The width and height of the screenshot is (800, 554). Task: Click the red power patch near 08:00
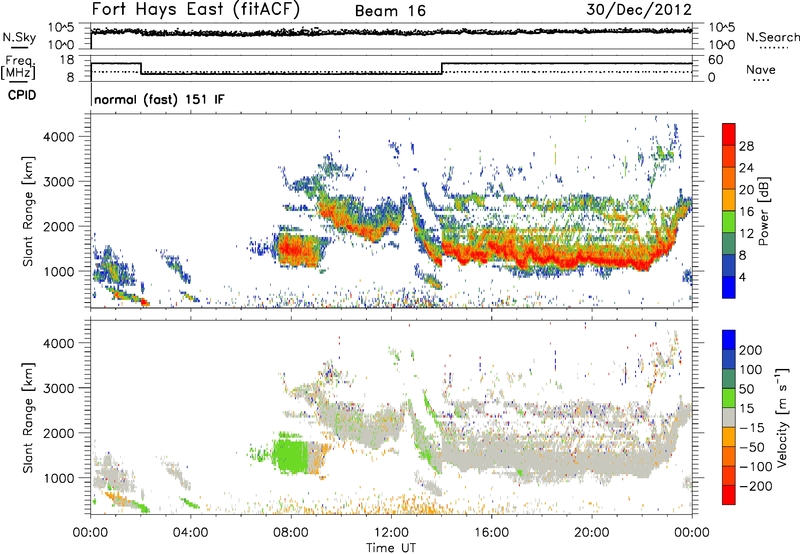point(296,250)
